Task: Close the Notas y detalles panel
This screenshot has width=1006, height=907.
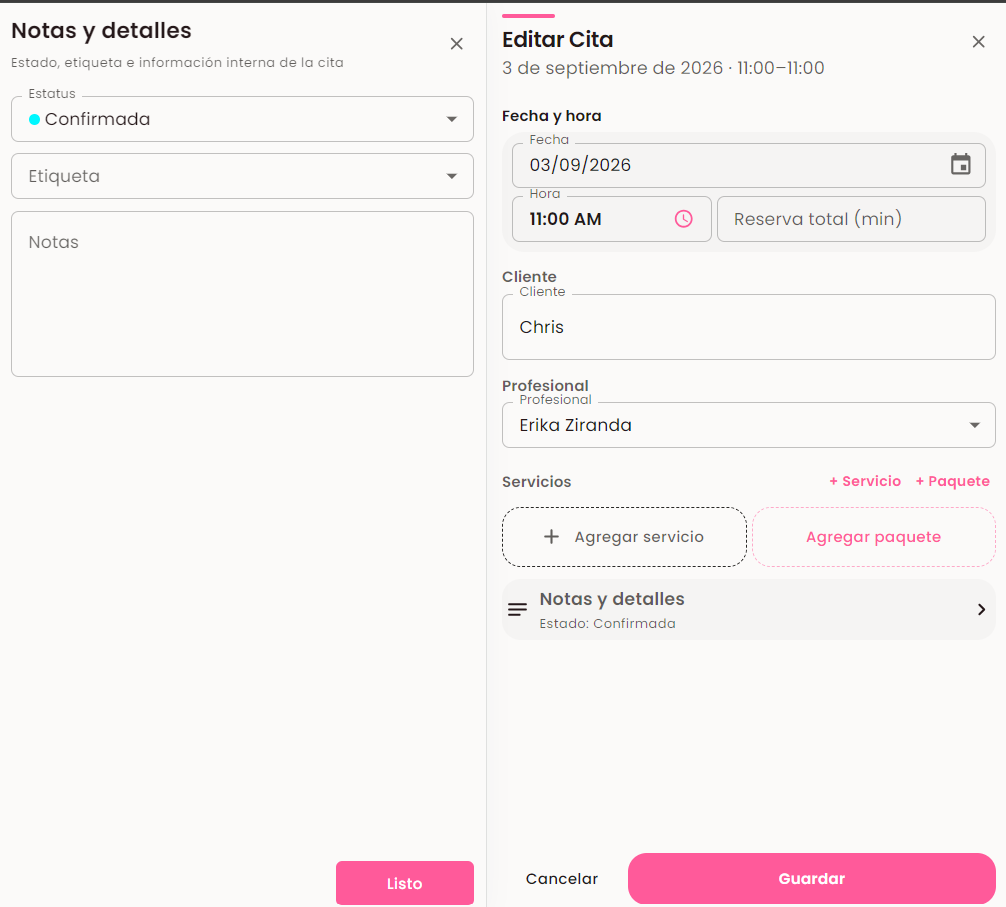Action: click(x=456, y=44)
